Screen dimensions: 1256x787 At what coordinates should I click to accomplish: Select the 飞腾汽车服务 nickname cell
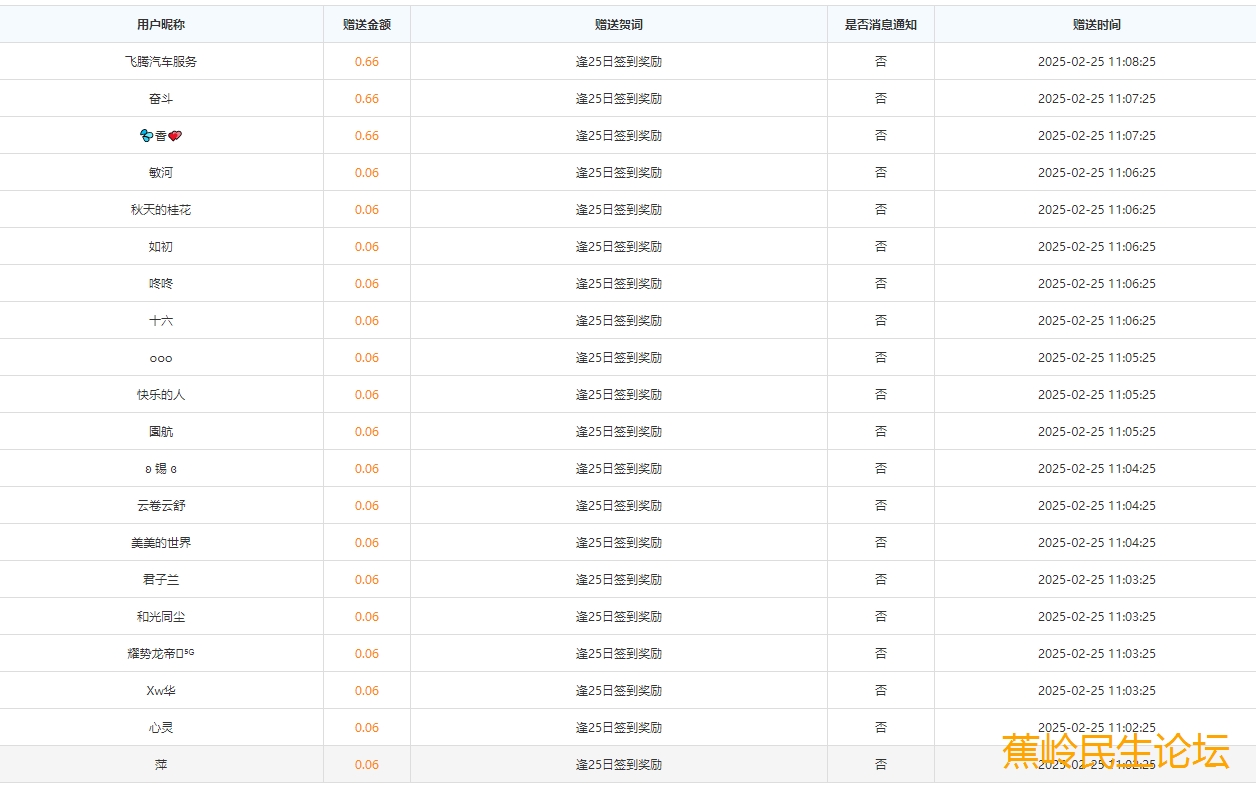161,62
